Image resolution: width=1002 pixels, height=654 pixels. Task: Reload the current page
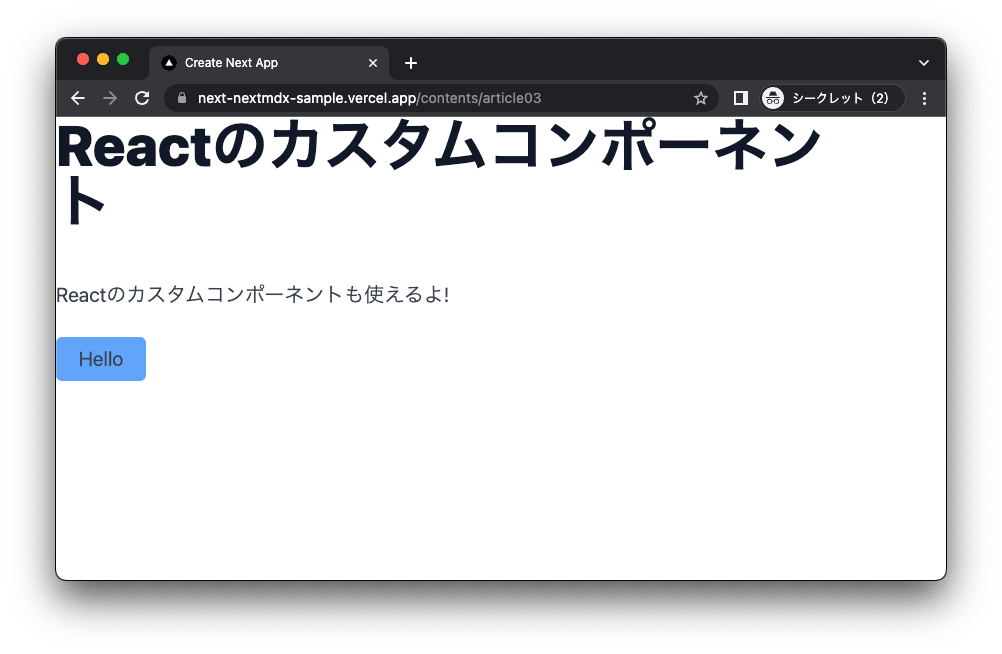[142, 98]
